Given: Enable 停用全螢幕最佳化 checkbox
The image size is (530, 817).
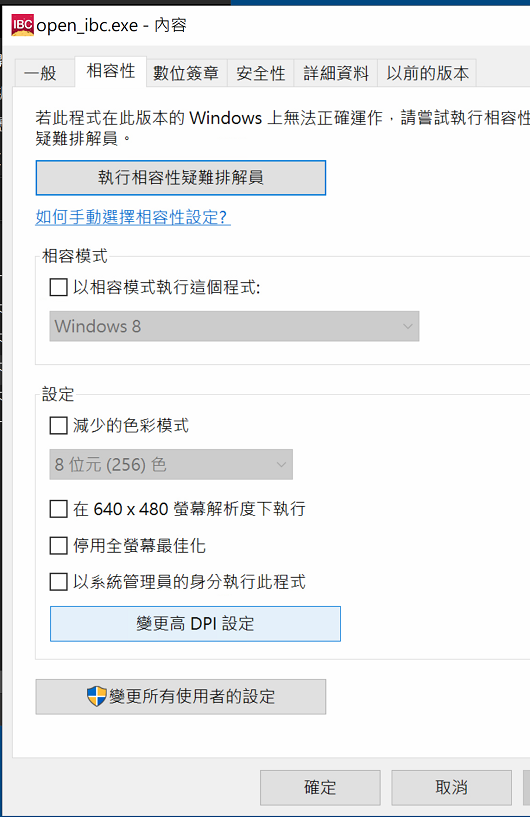Looking at the screenshot, I should click(58, 546).
